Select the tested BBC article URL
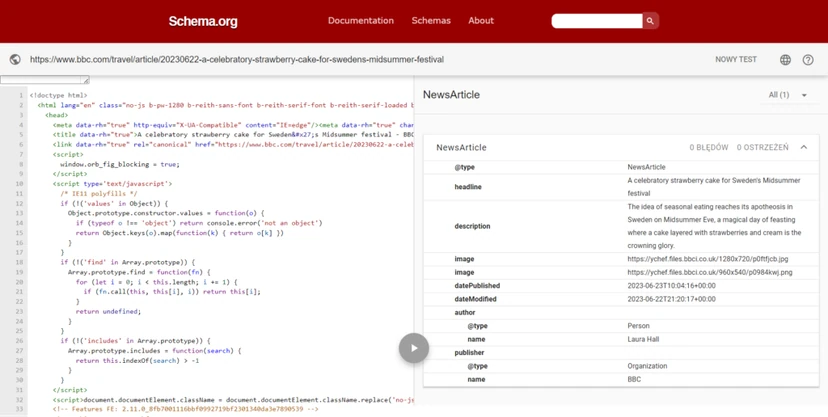The height and width of the screenshot is (417, 828). [237, 60]
